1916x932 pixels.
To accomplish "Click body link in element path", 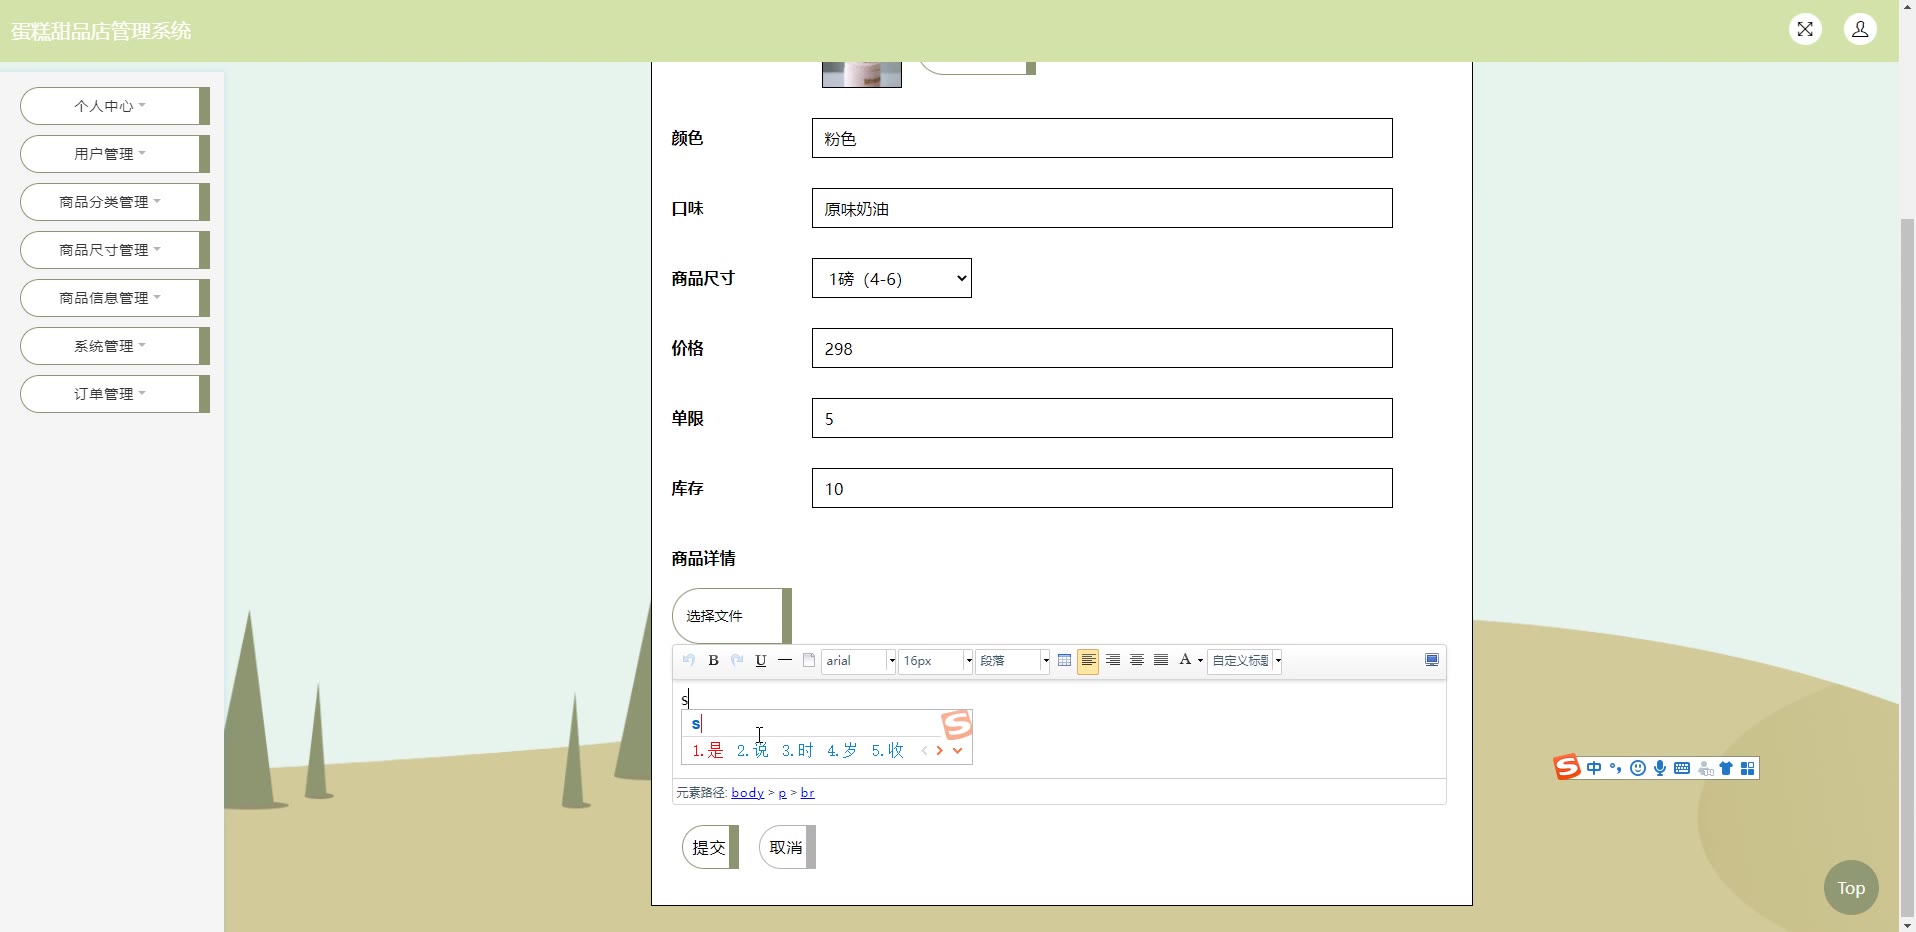I will [747, 793].
